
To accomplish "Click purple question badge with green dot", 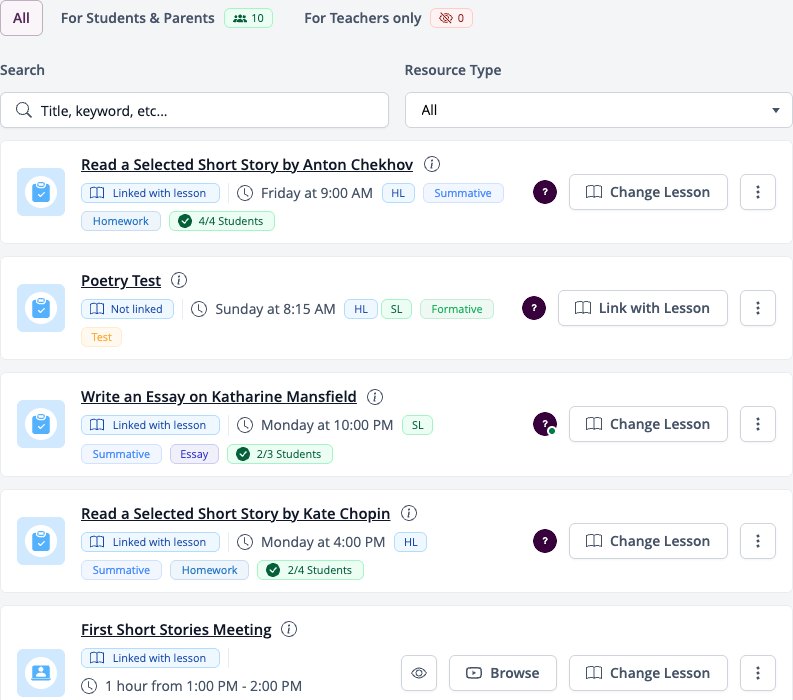I will pos(545,424).
